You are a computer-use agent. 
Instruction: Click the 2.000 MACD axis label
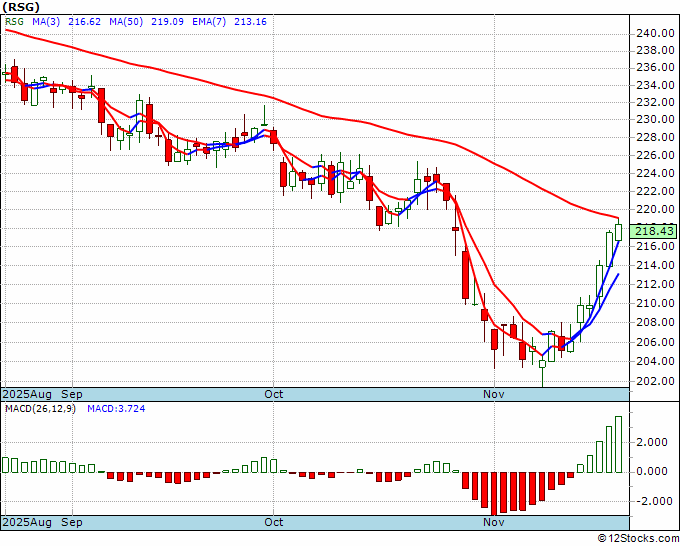click(x=652, y=442)
